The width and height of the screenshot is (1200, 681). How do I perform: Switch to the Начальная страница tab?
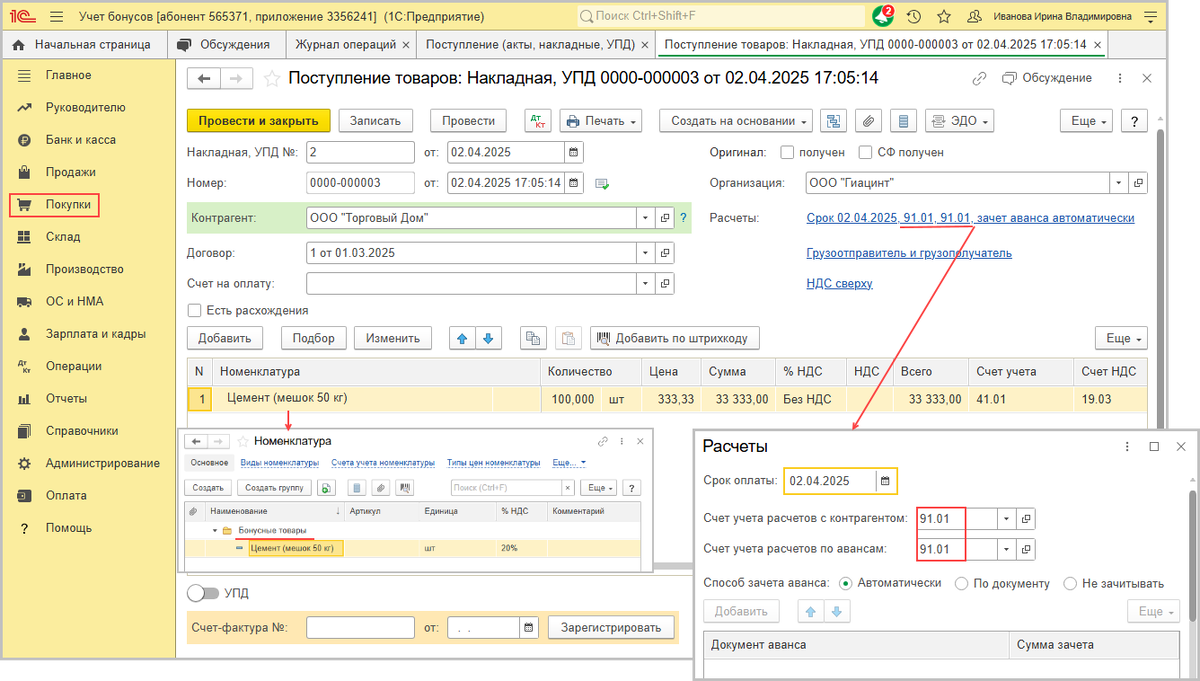coord(82,44)
